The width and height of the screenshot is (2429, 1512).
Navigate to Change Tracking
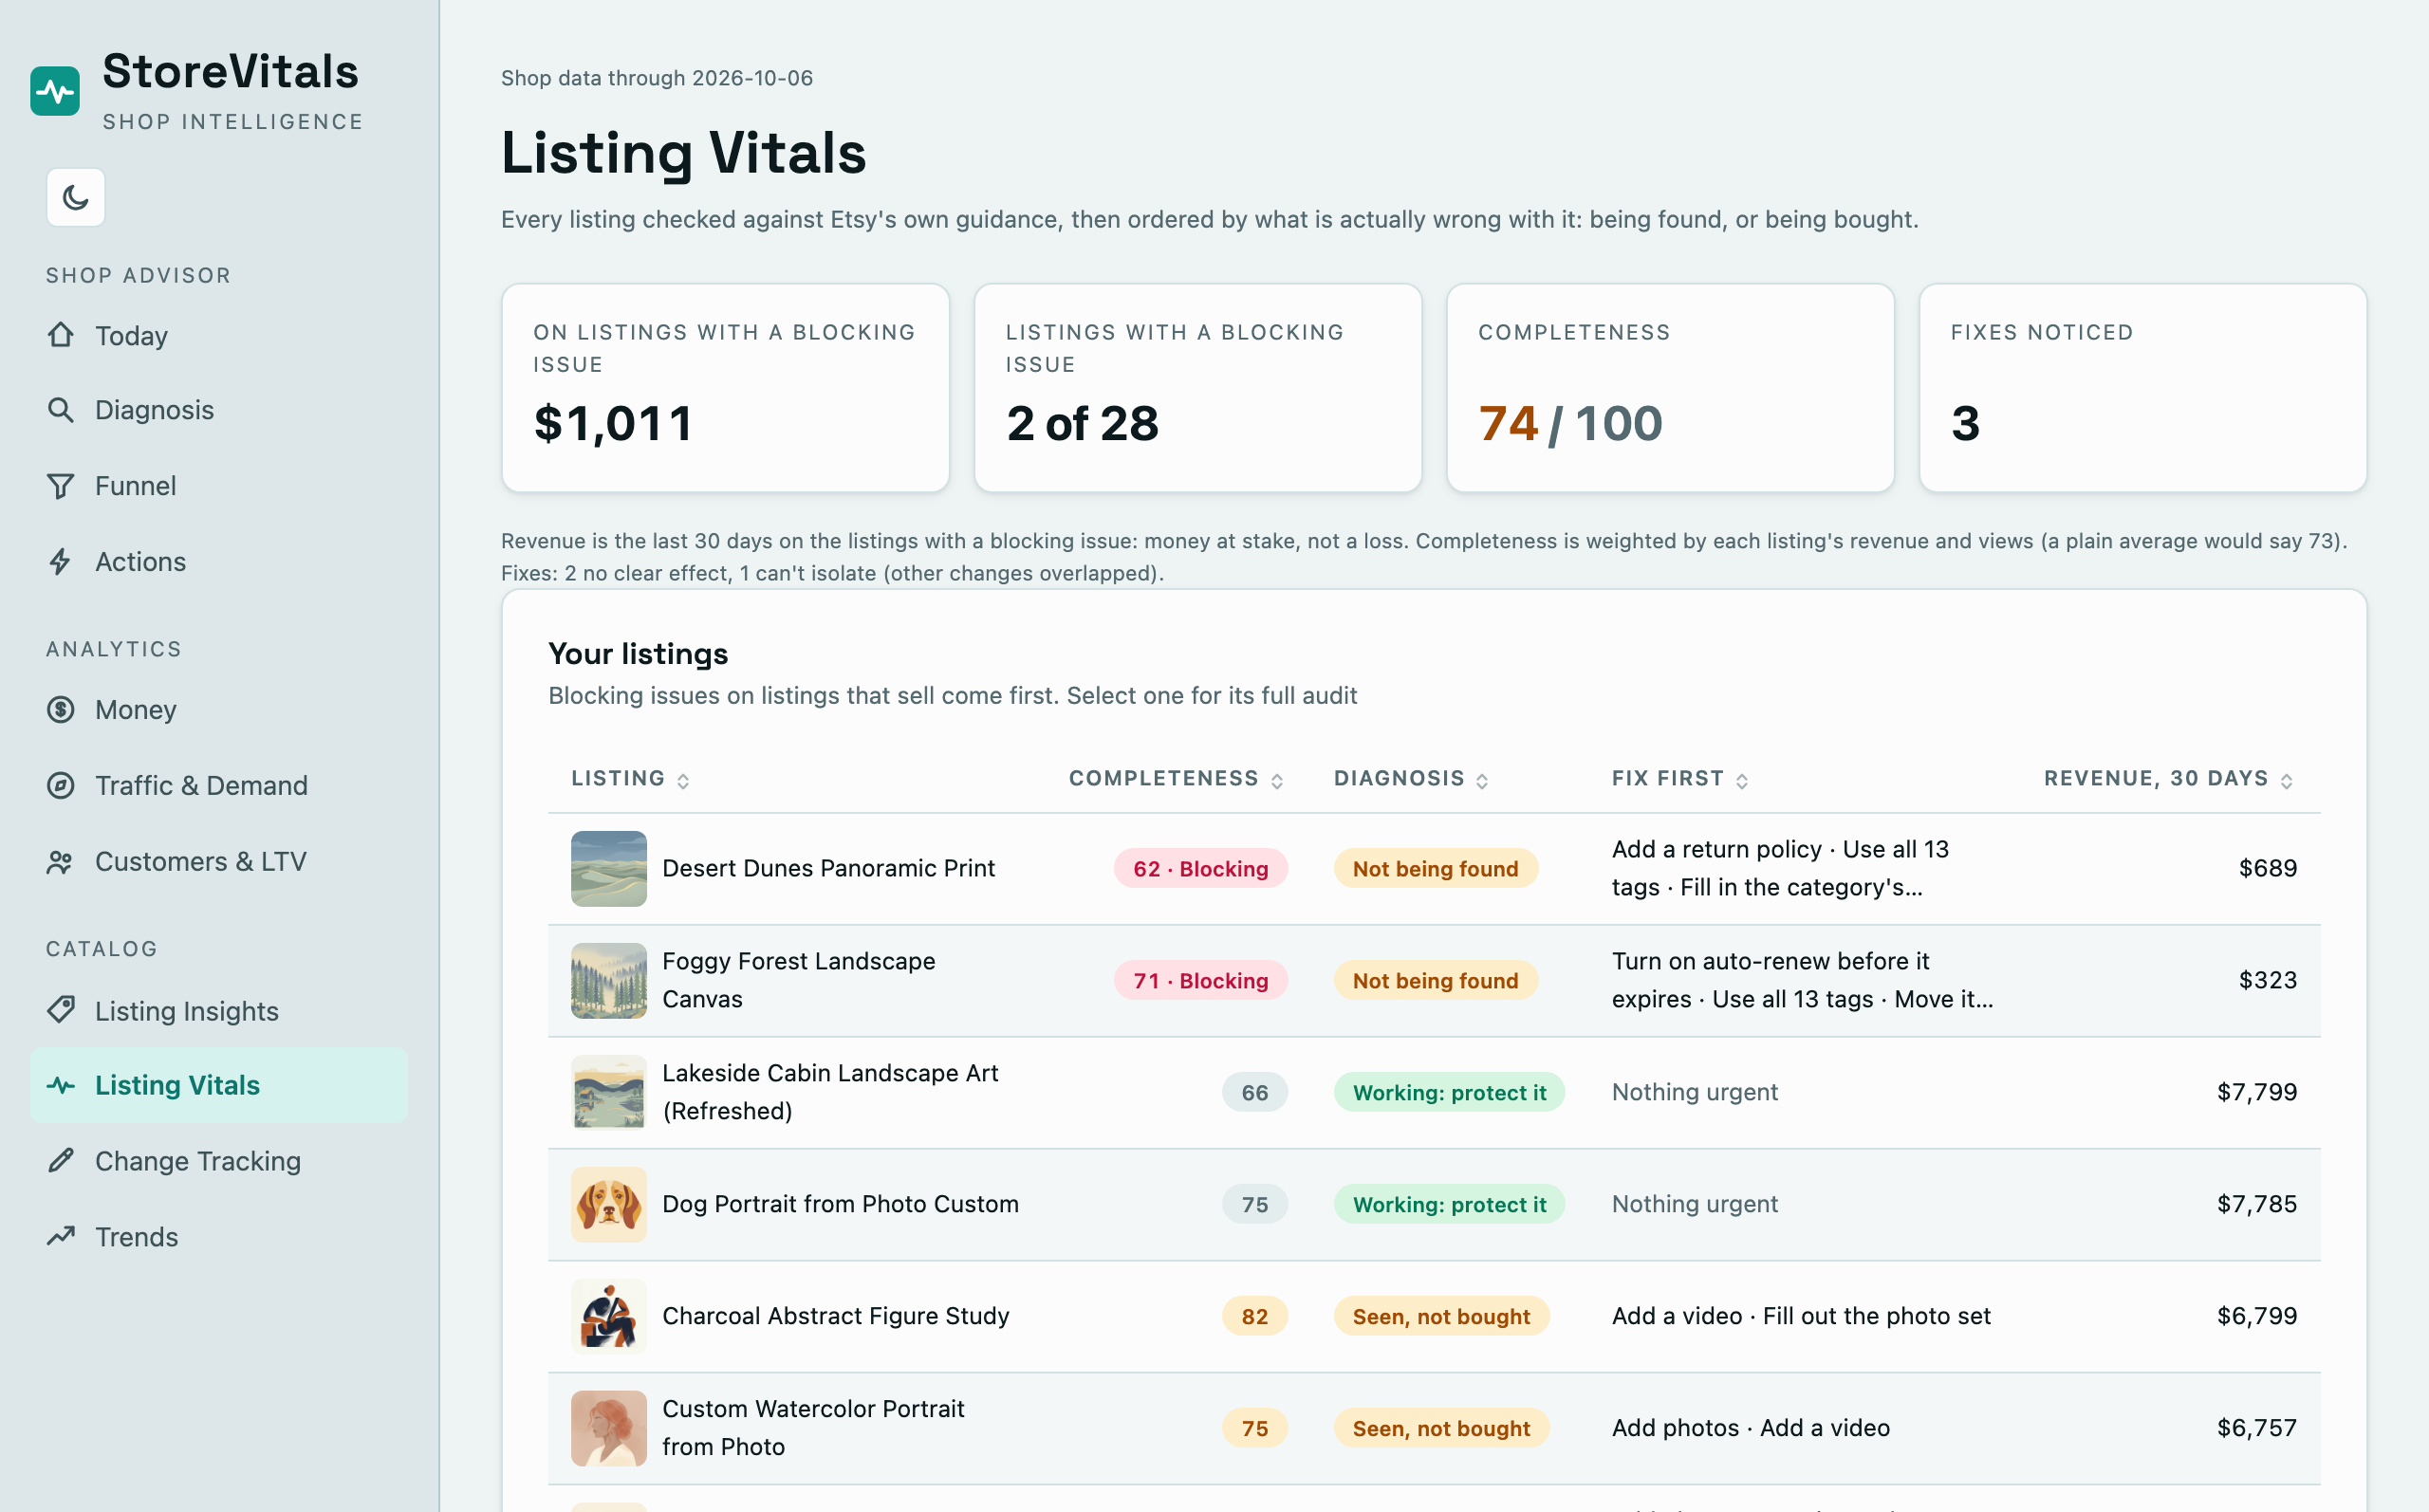coord(219,1161)
